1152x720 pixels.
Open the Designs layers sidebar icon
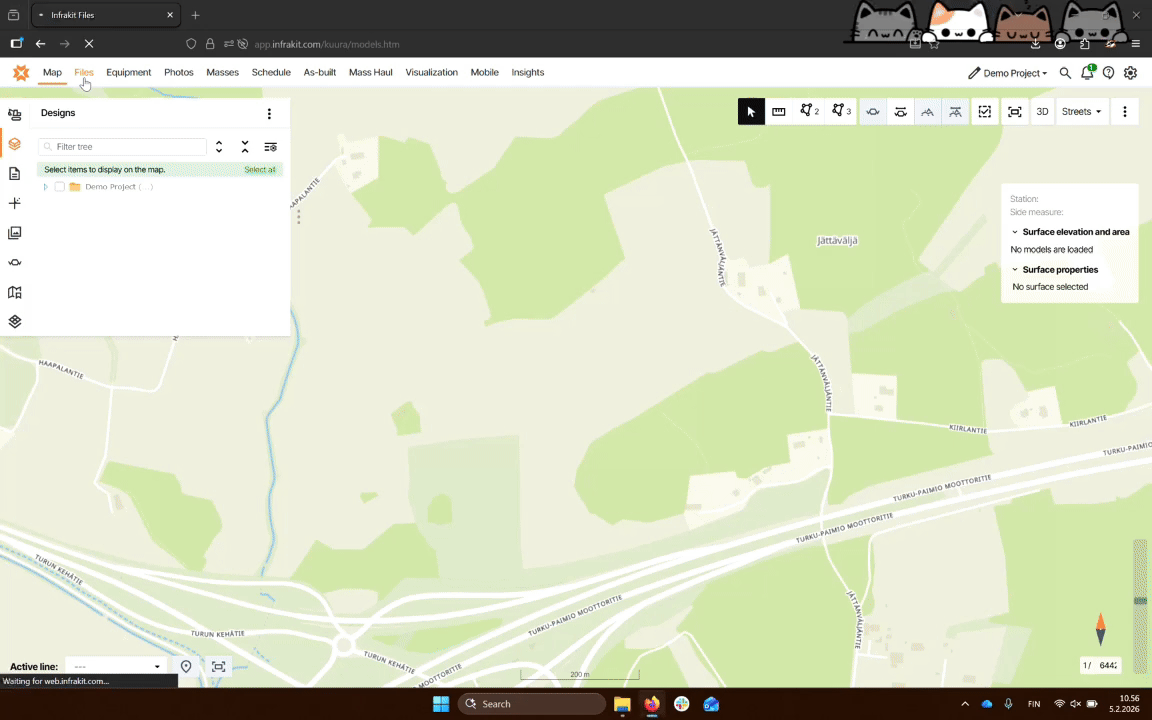pos(15,144)
